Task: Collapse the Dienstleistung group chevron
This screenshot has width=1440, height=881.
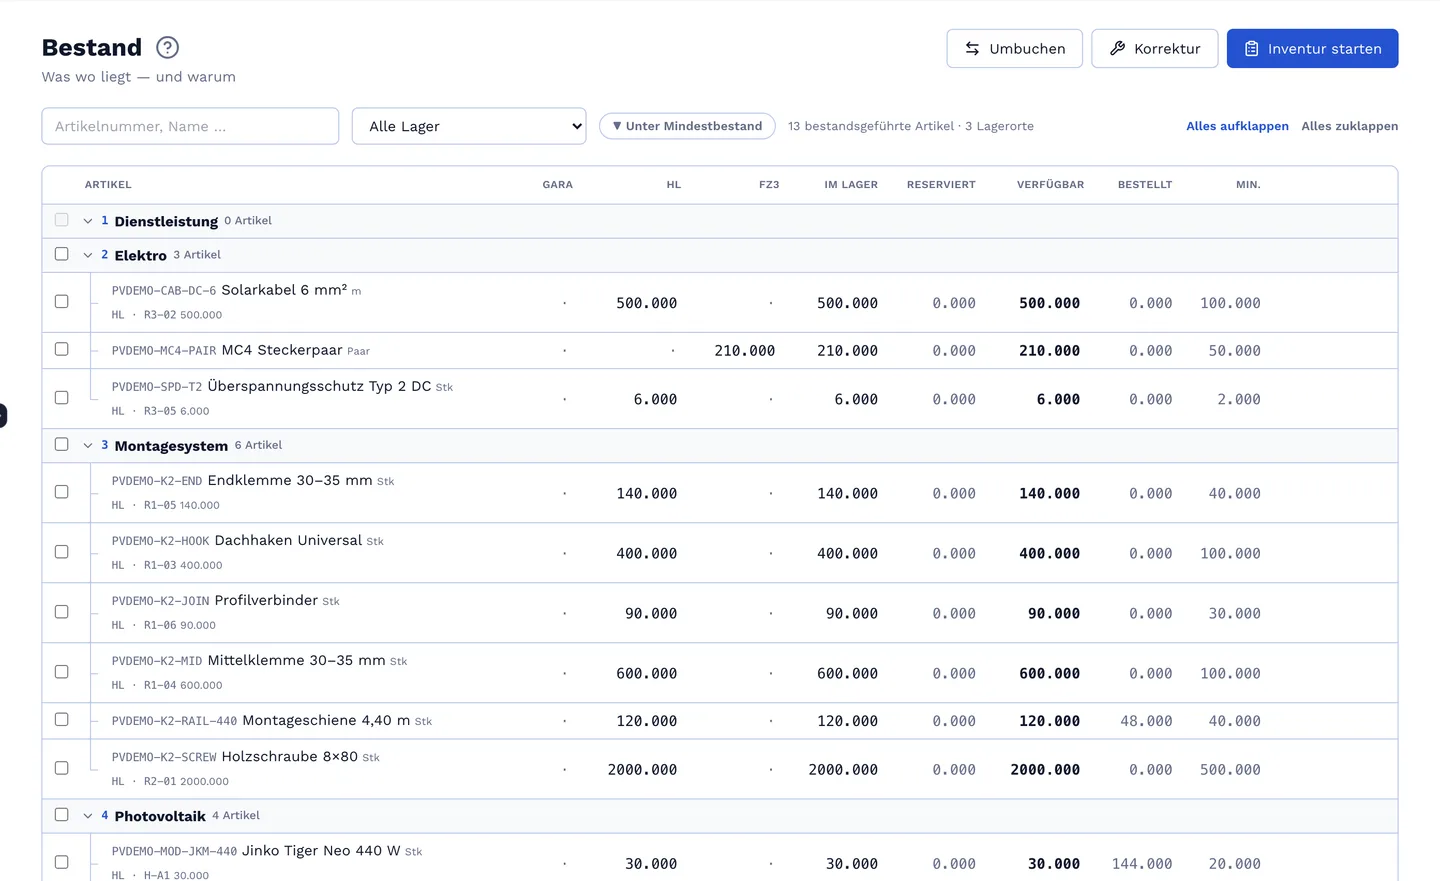Action: (88, 221)
